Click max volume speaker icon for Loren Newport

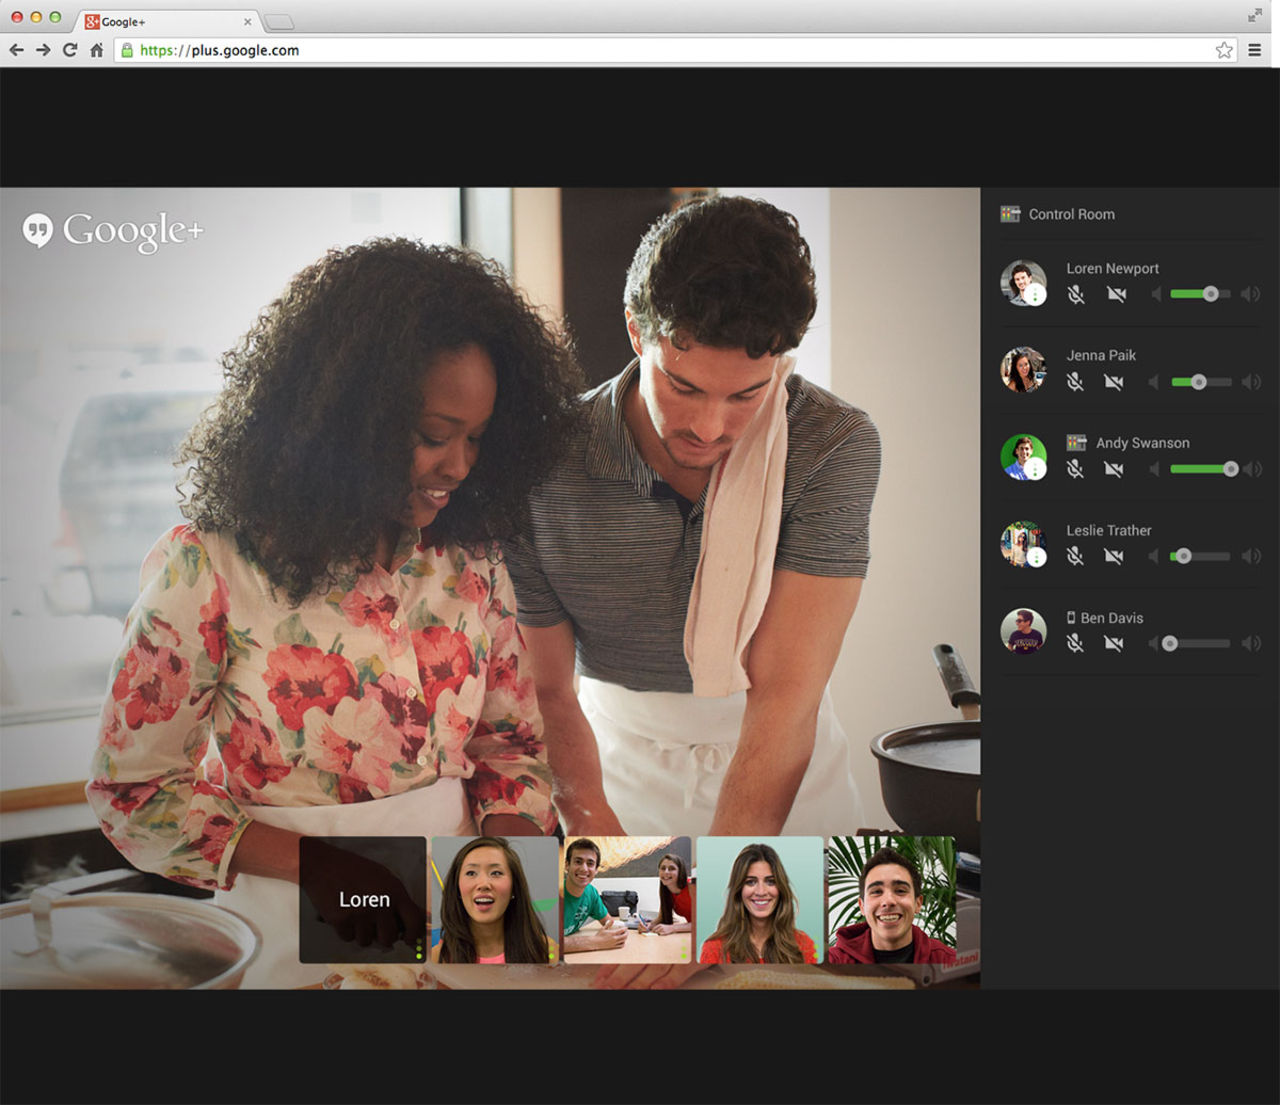point(1250,294)
